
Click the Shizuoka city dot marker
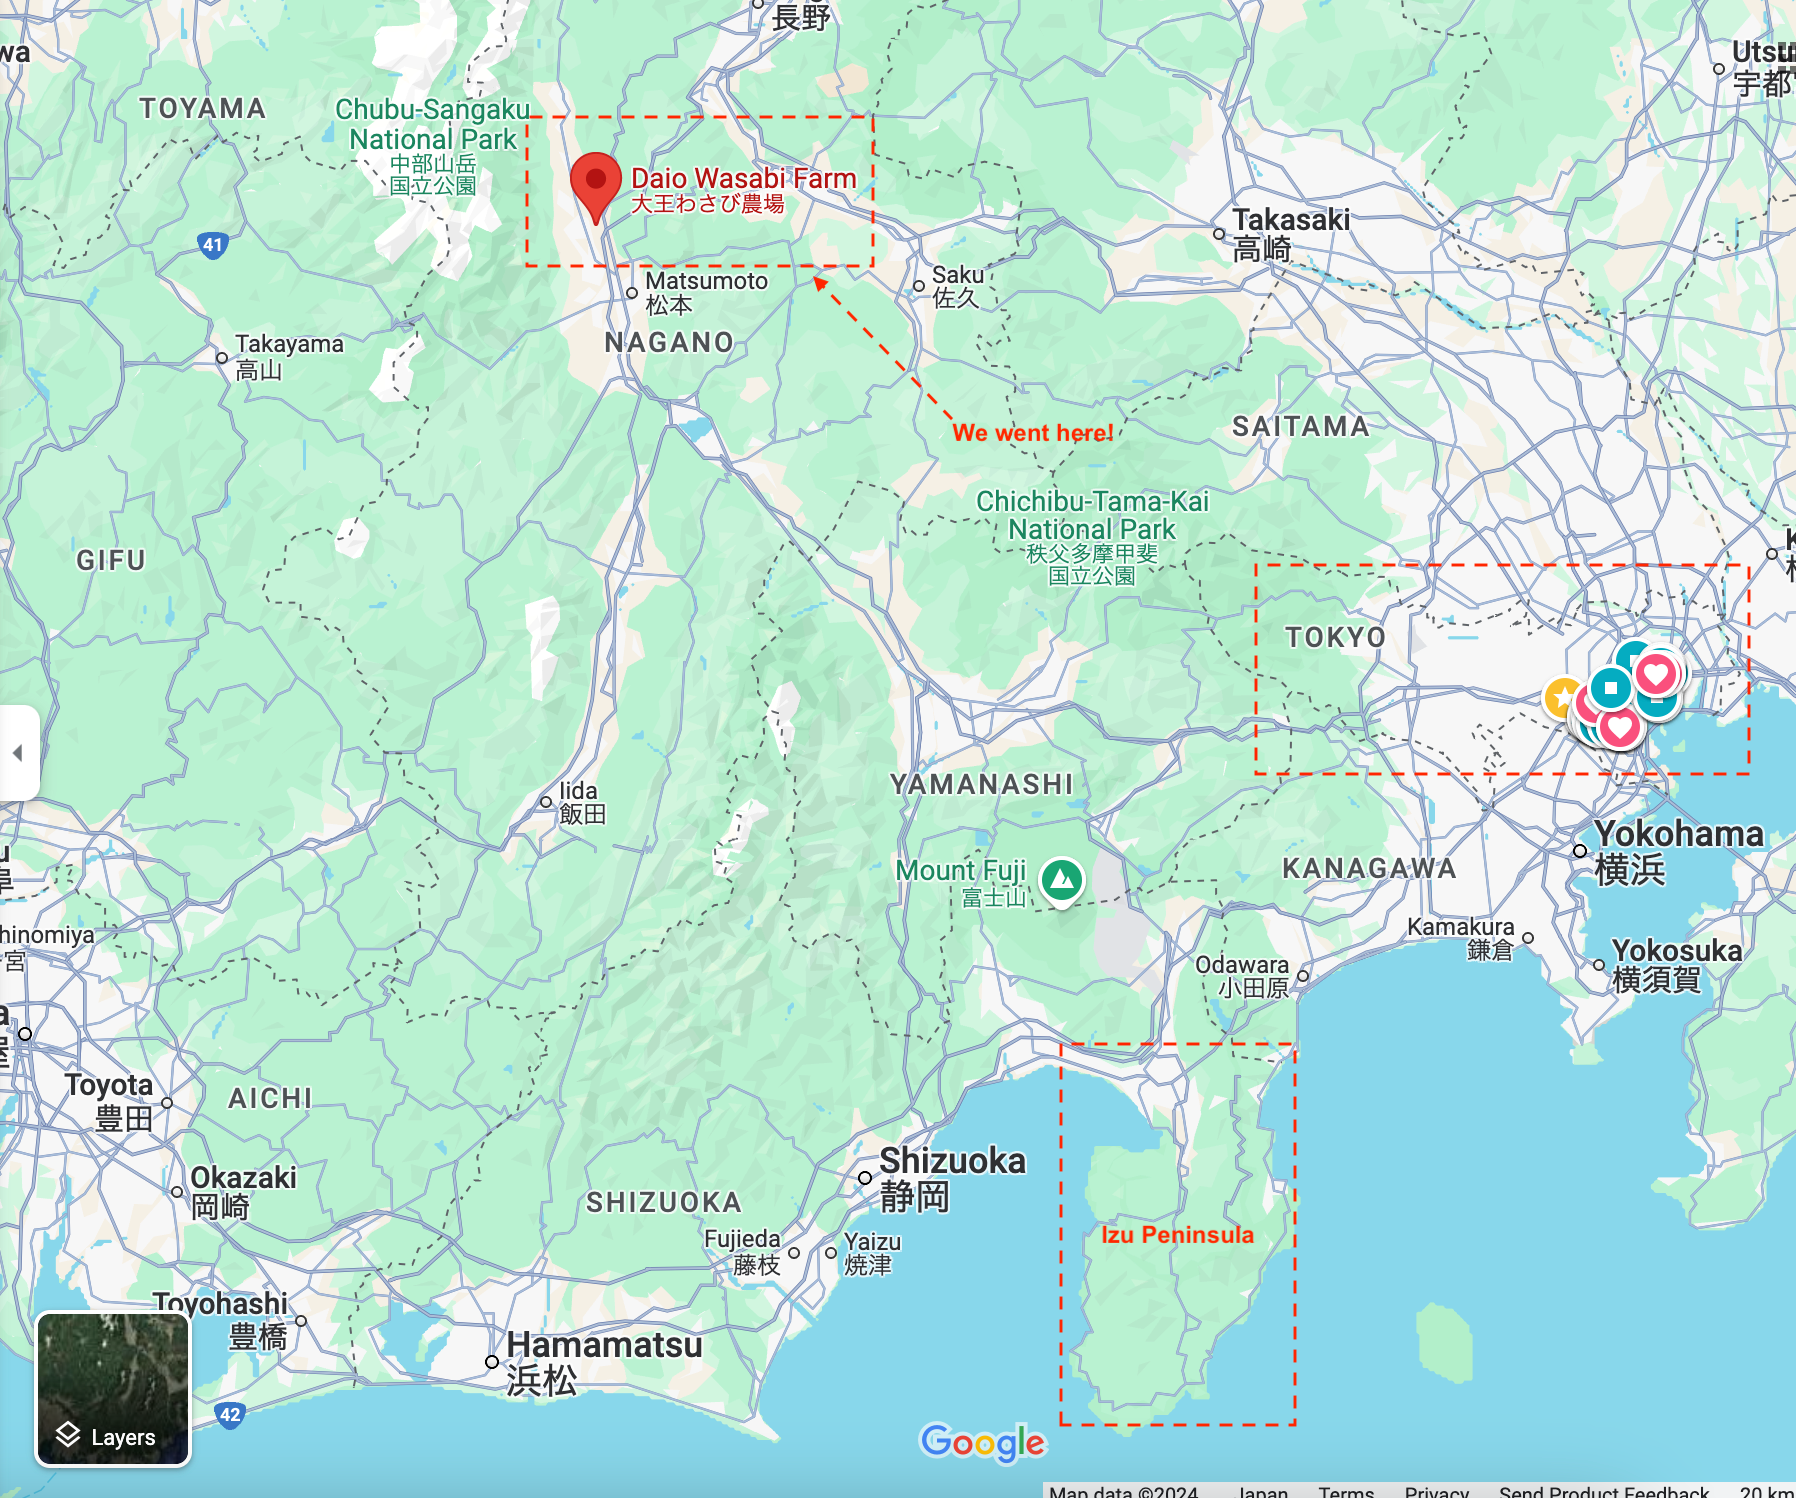click(865, 1178)
